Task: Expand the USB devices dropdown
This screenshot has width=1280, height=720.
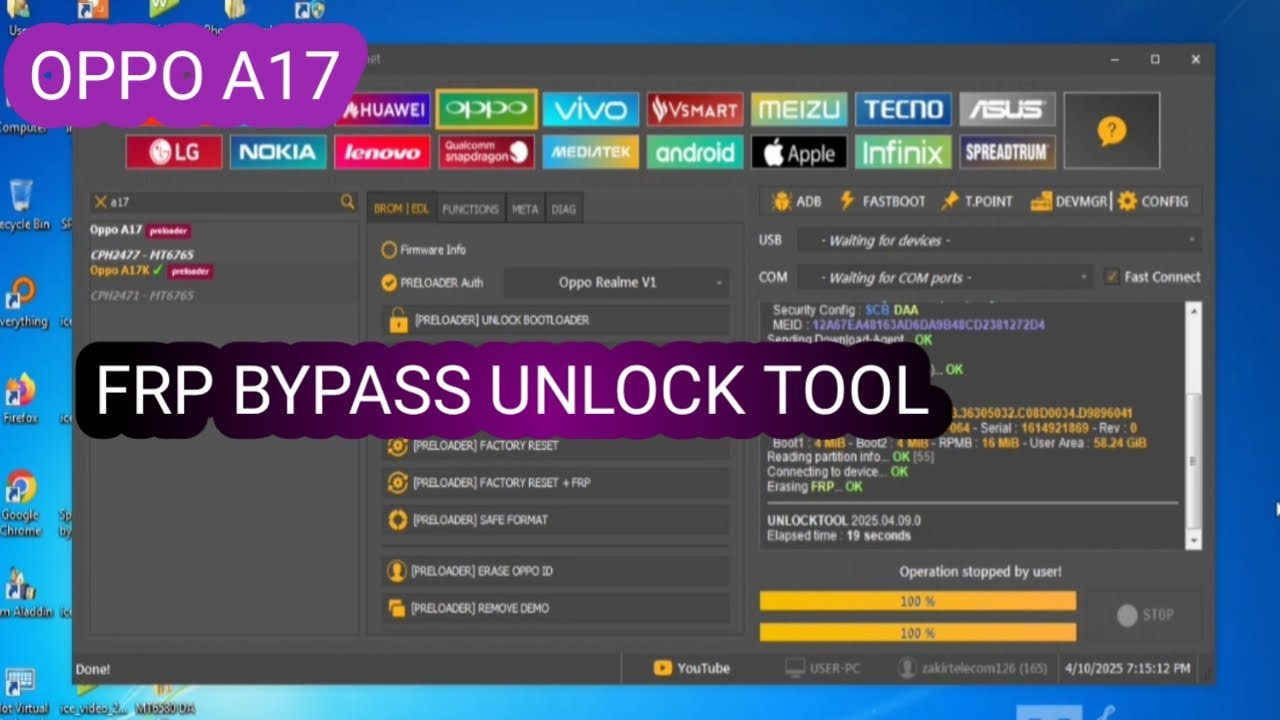Action: (x=999, y=240)
